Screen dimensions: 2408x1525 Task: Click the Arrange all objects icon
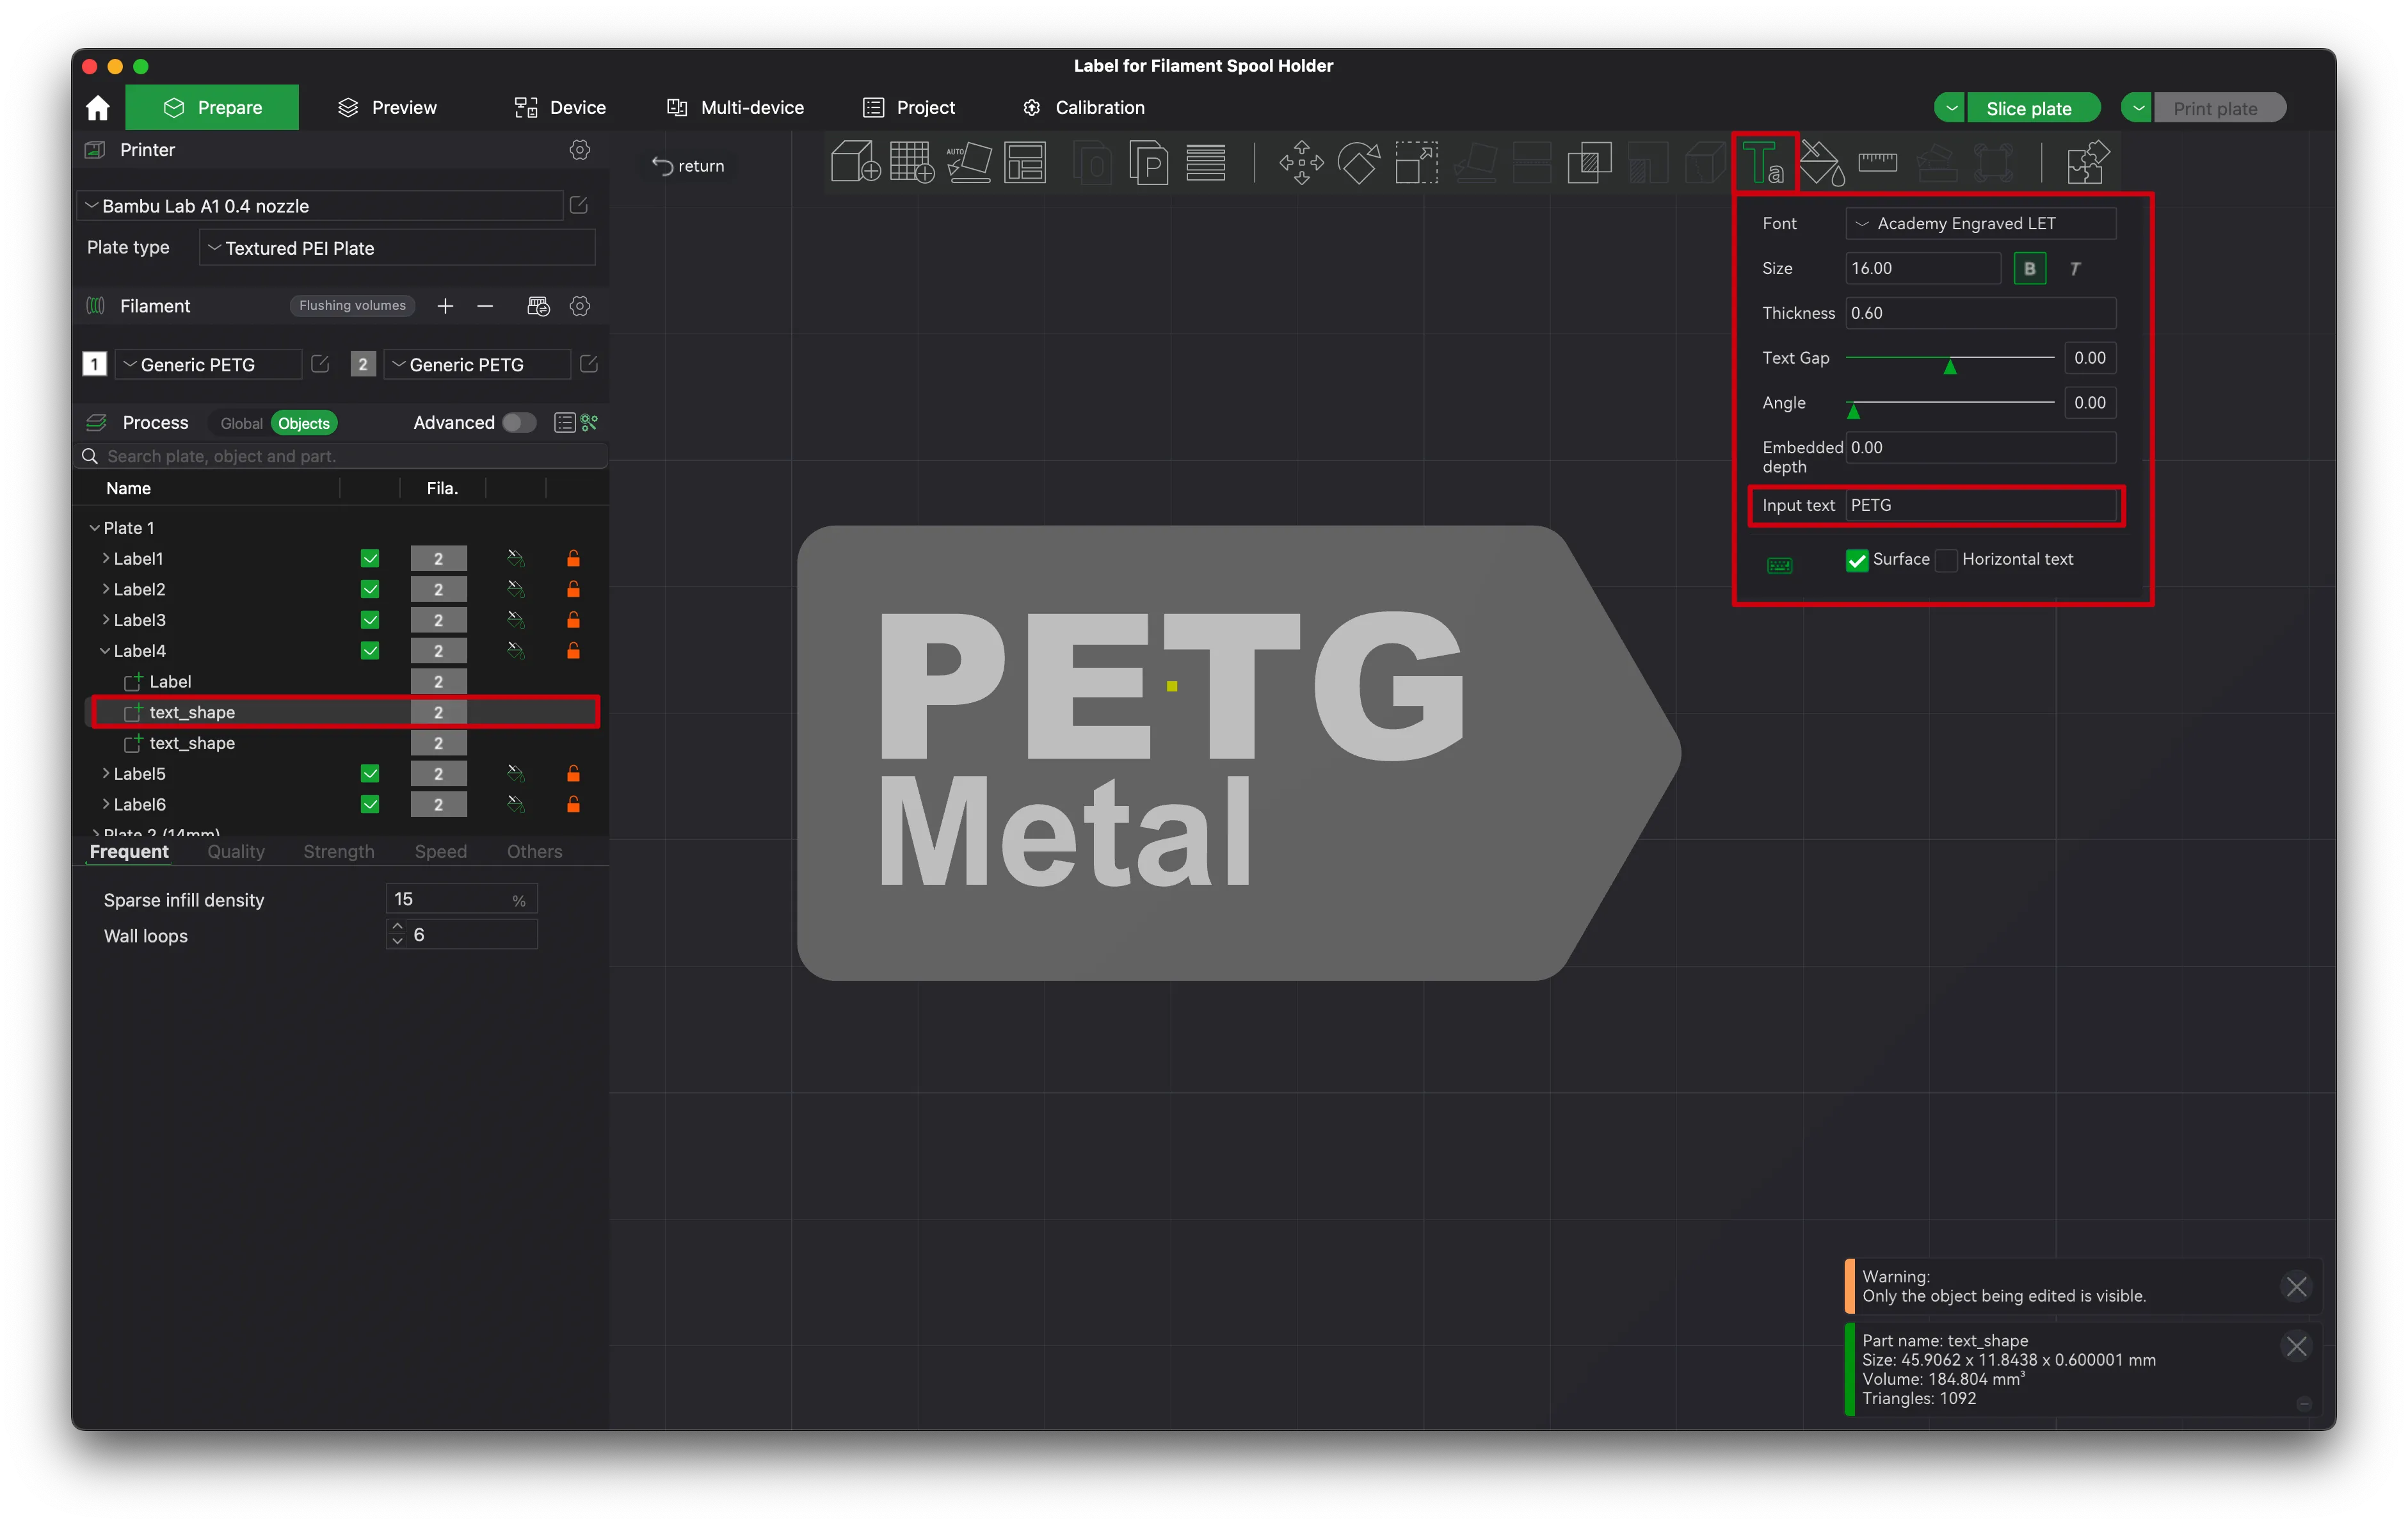[x=1025, y=162]
